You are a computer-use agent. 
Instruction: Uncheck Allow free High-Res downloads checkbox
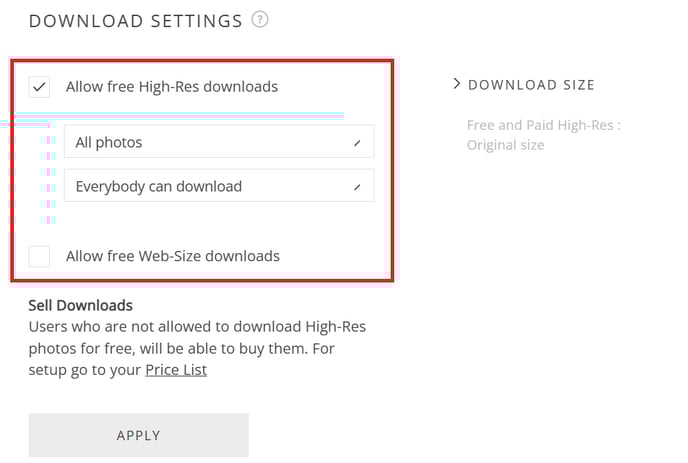point(39,87)
